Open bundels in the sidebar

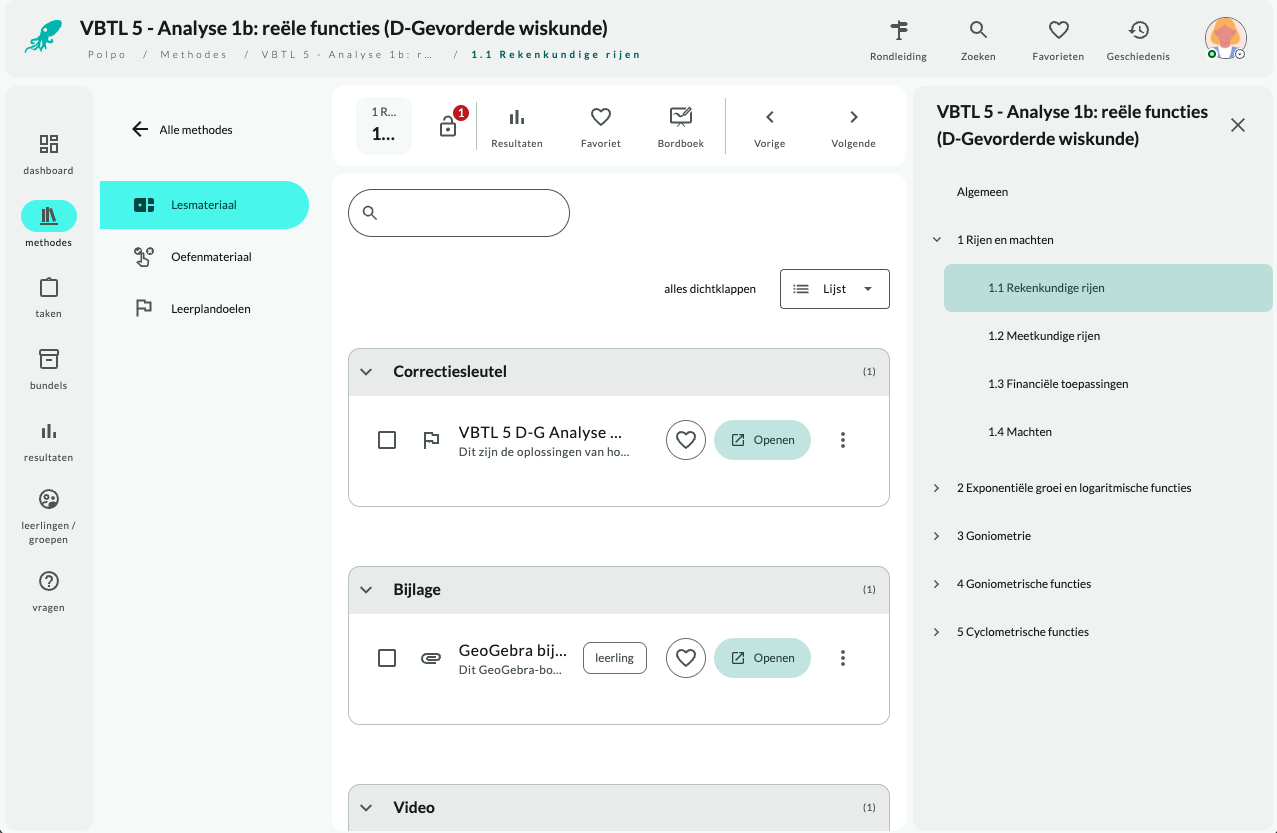[x=49, y=369]
